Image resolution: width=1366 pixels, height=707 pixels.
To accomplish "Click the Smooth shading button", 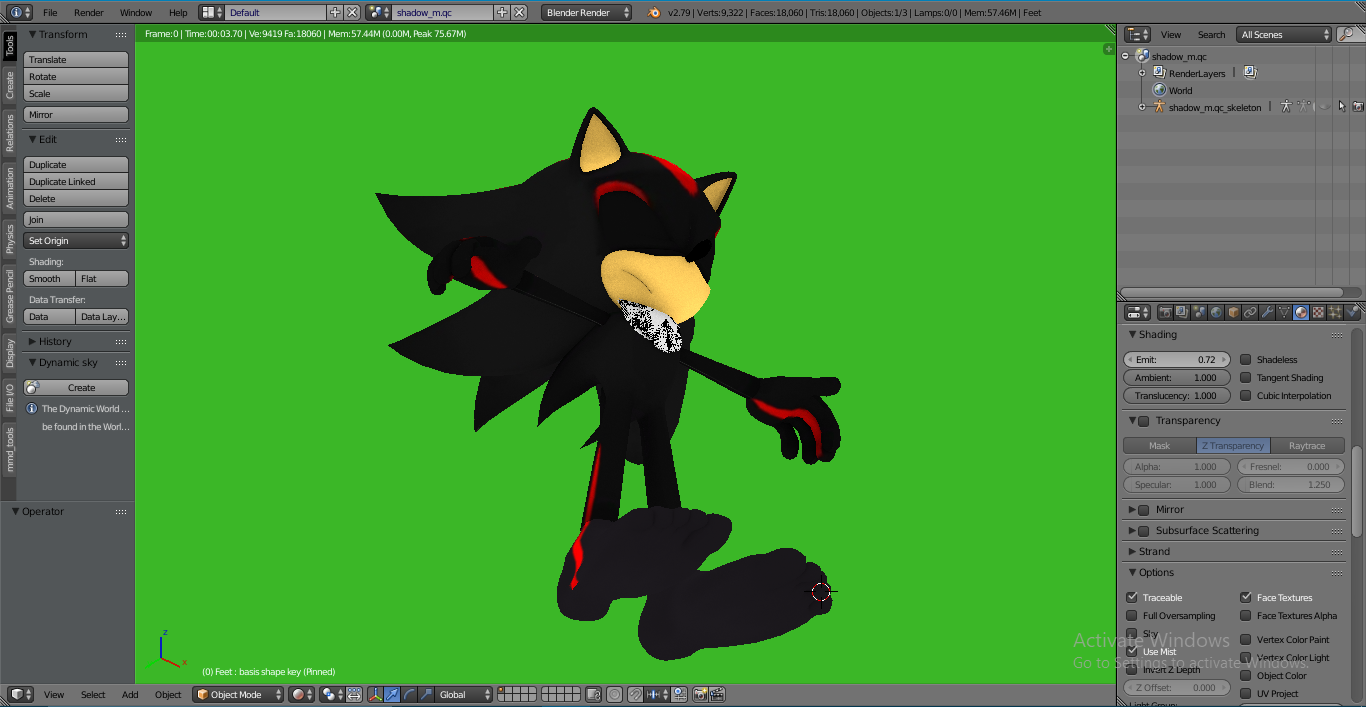I will [50, 279].
